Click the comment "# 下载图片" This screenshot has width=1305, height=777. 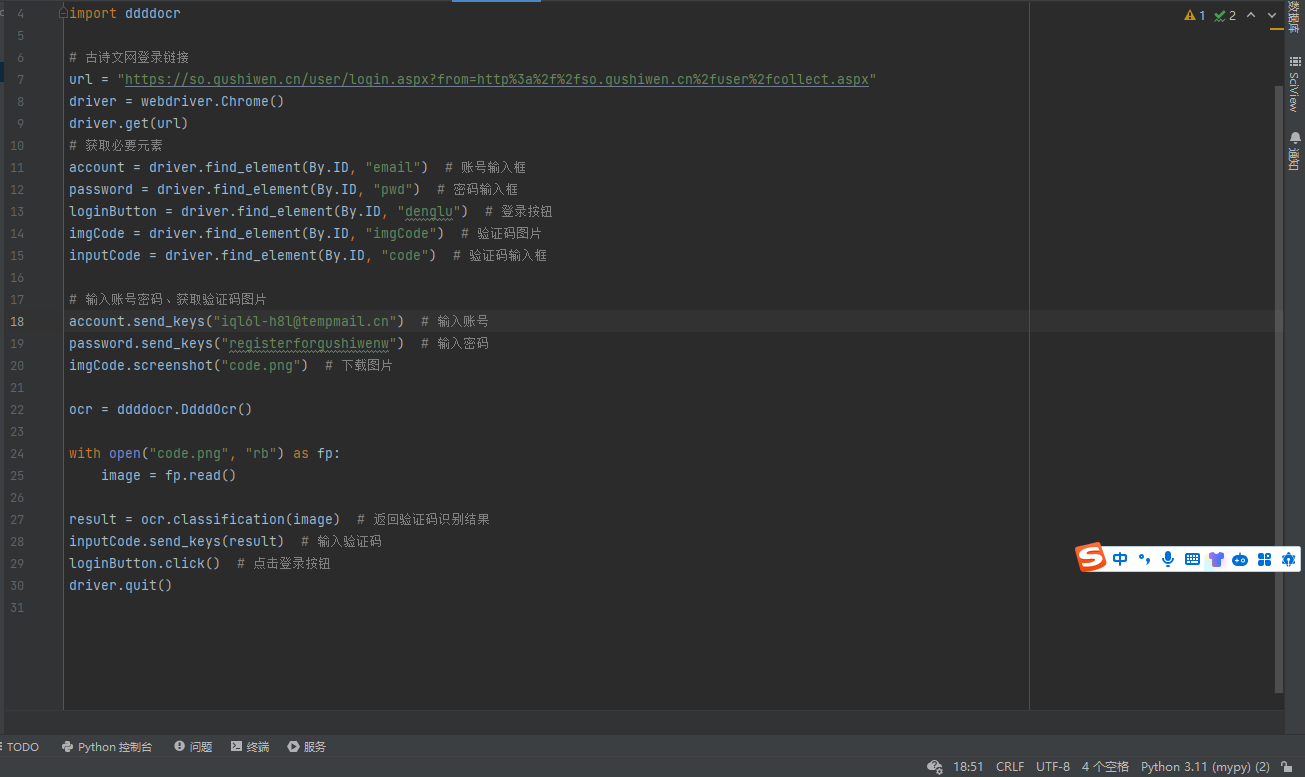359,365
